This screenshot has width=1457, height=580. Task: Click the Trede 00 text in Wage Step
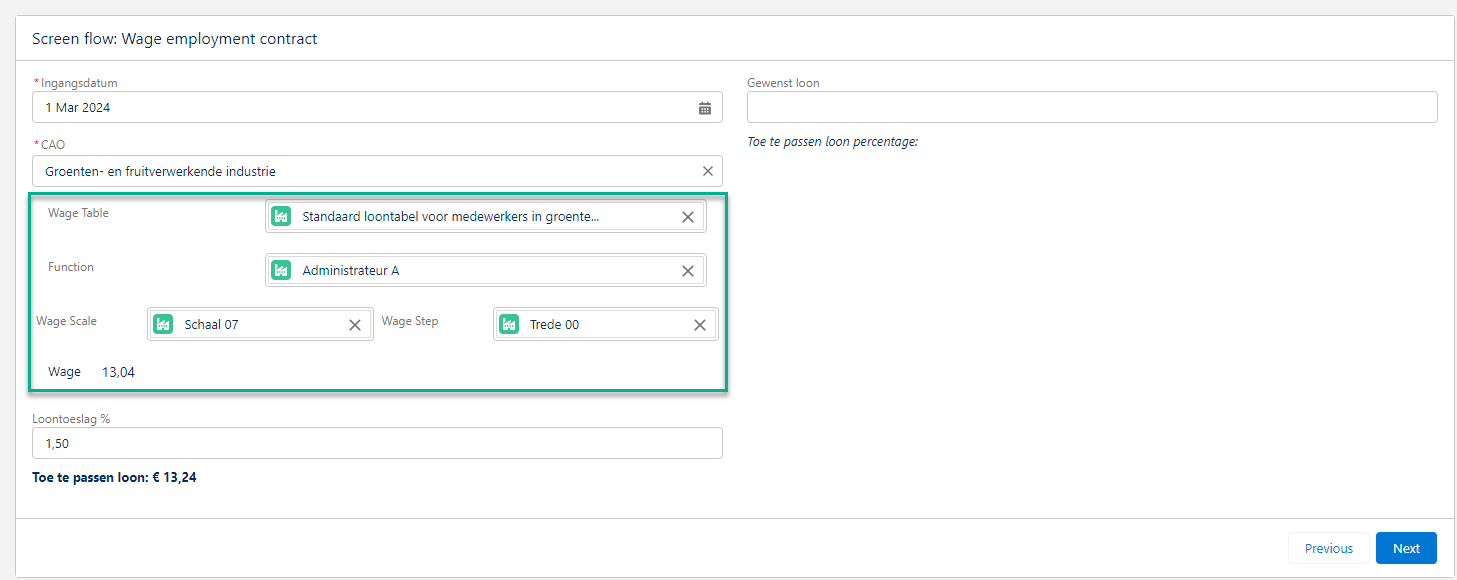pos(554,325)
